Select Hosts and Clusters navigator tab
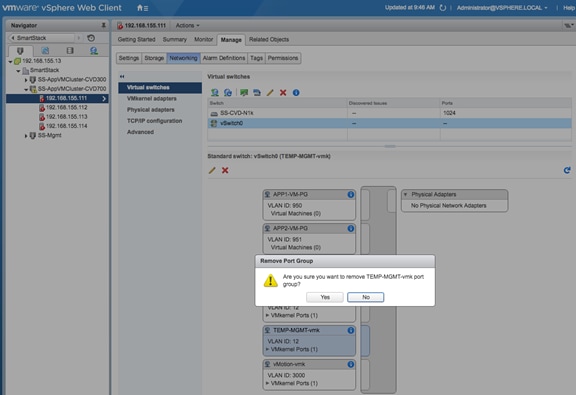The image size is (576, 395). pos(20,51)
